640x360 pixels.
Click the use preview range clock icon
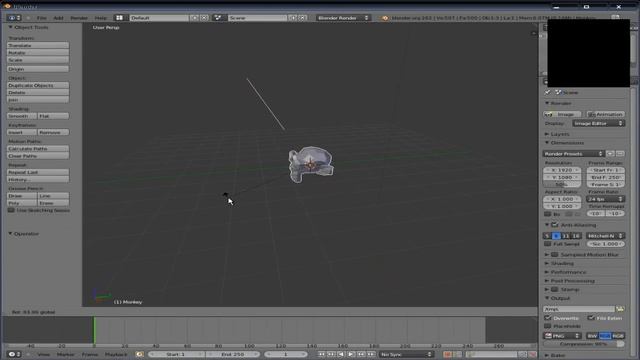tap(140, 354)
